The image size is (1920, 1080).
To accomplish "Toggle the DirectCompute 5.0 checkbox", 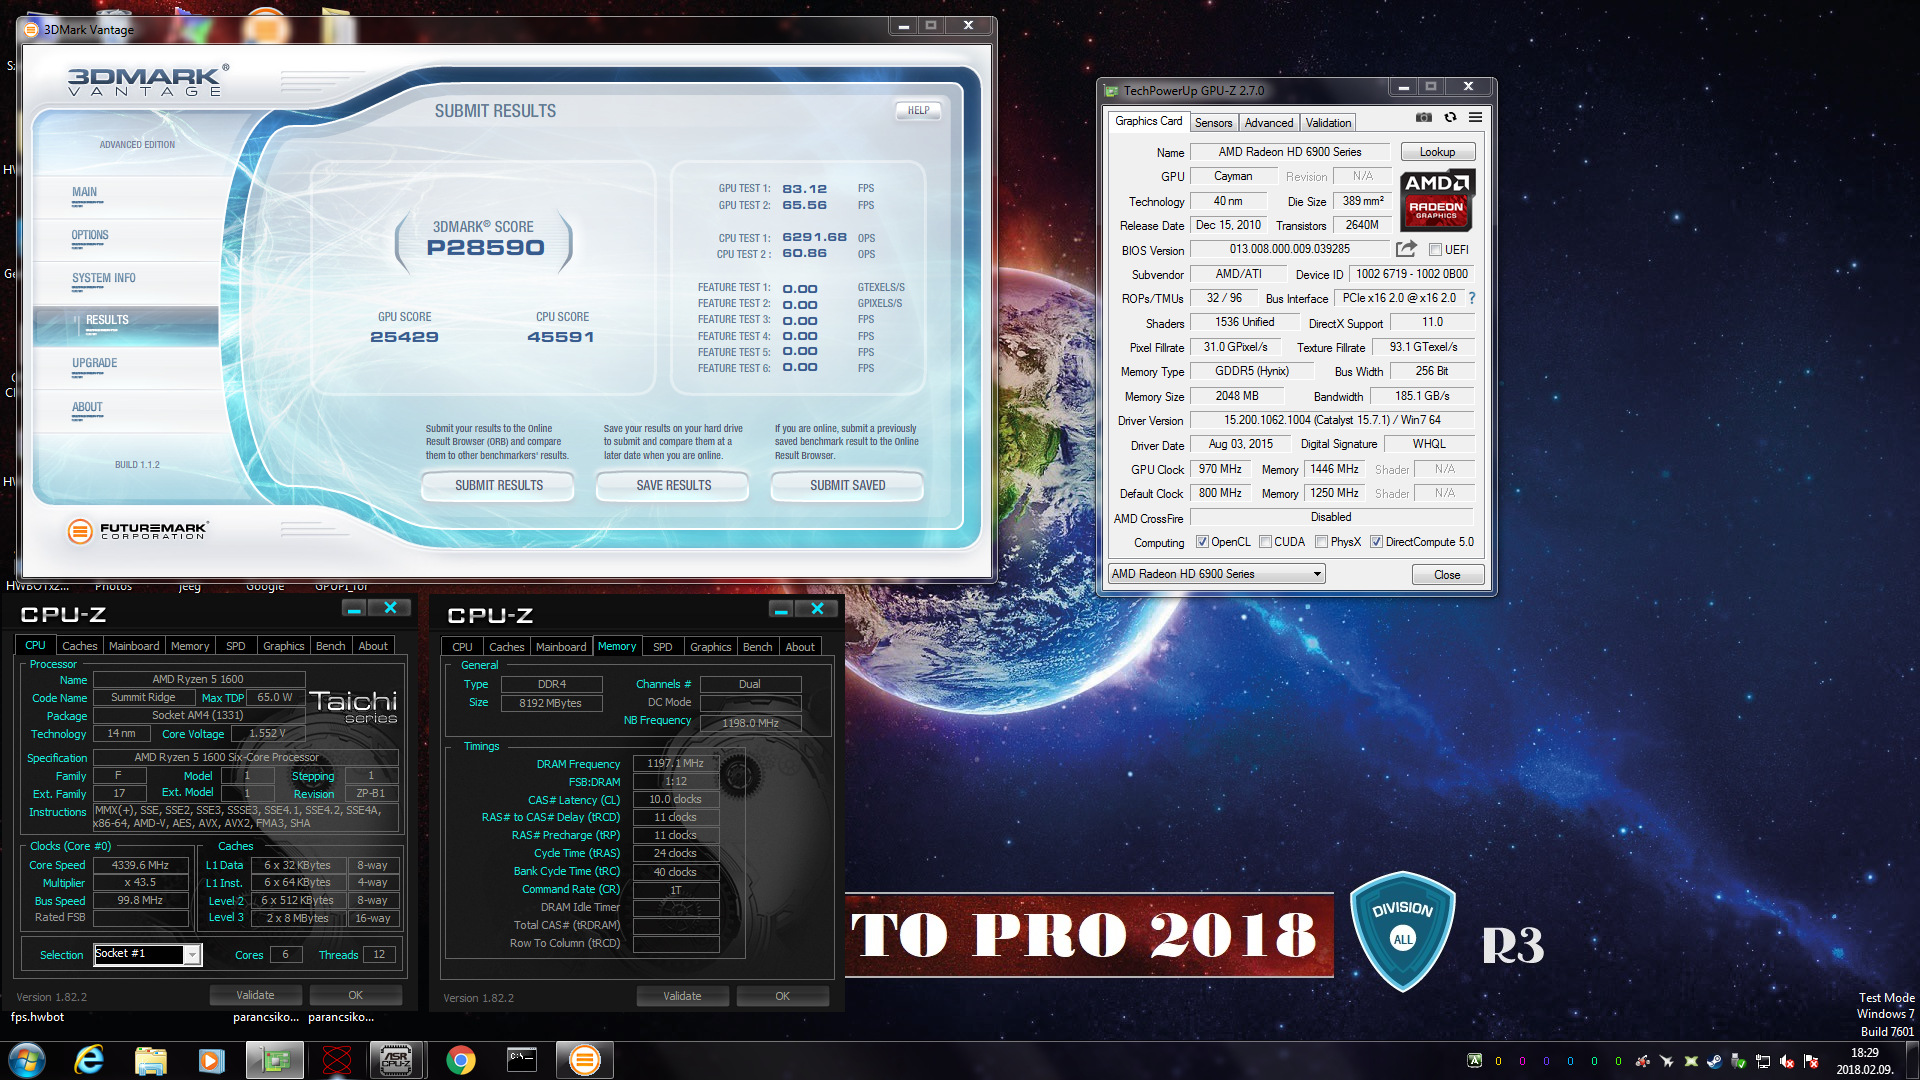I will 1376,542.
